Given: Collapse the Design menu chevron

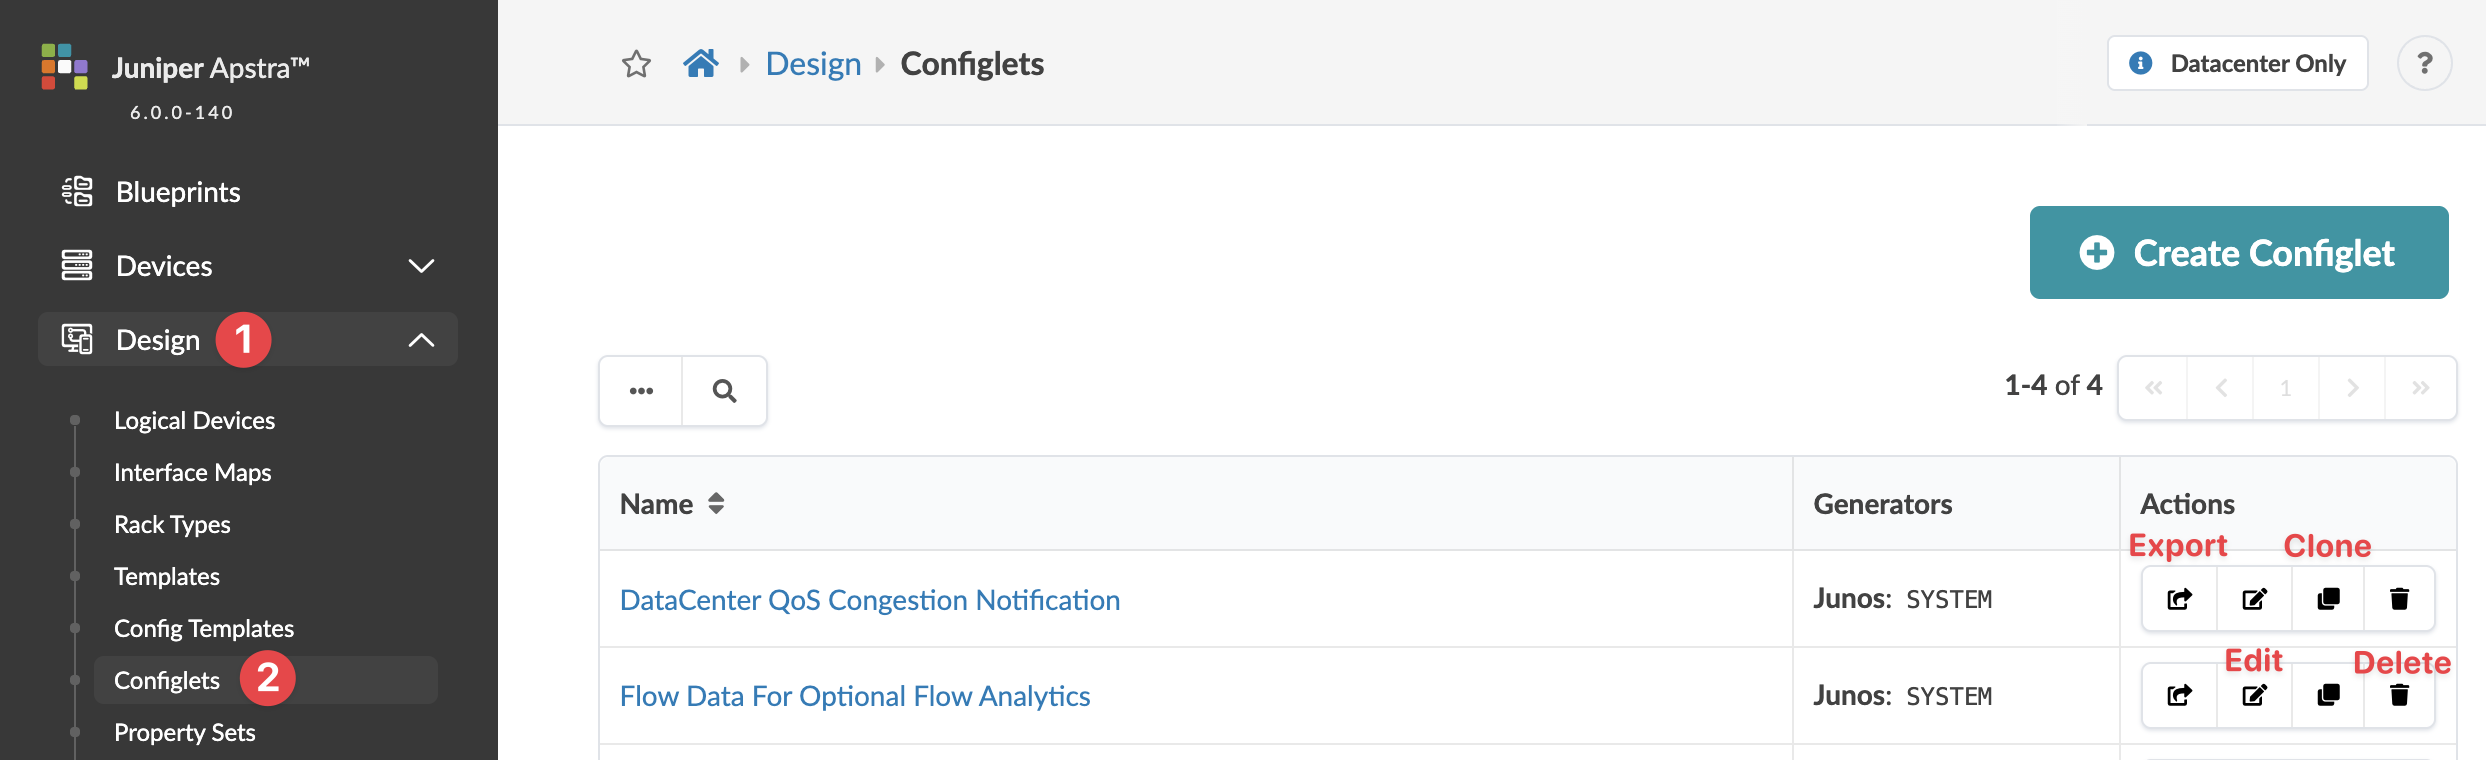Looking at the screenshot, I should [421, 340].
